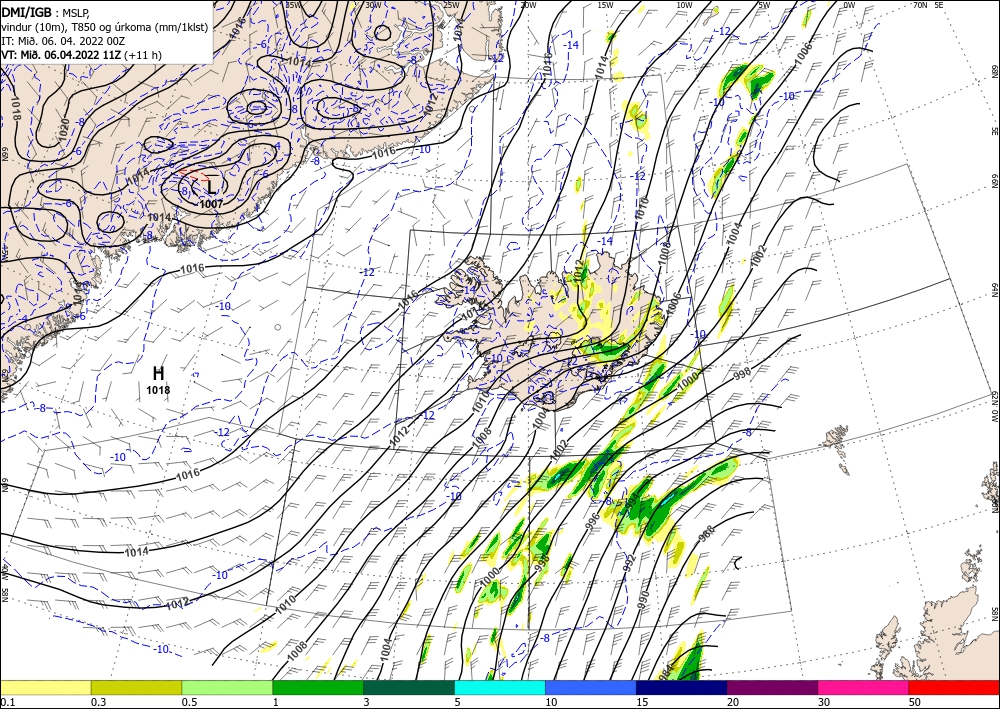Screen dimensions: 1000x709
Task: Click the dark green 3 mm legend swatch
Action: point(409,687)
